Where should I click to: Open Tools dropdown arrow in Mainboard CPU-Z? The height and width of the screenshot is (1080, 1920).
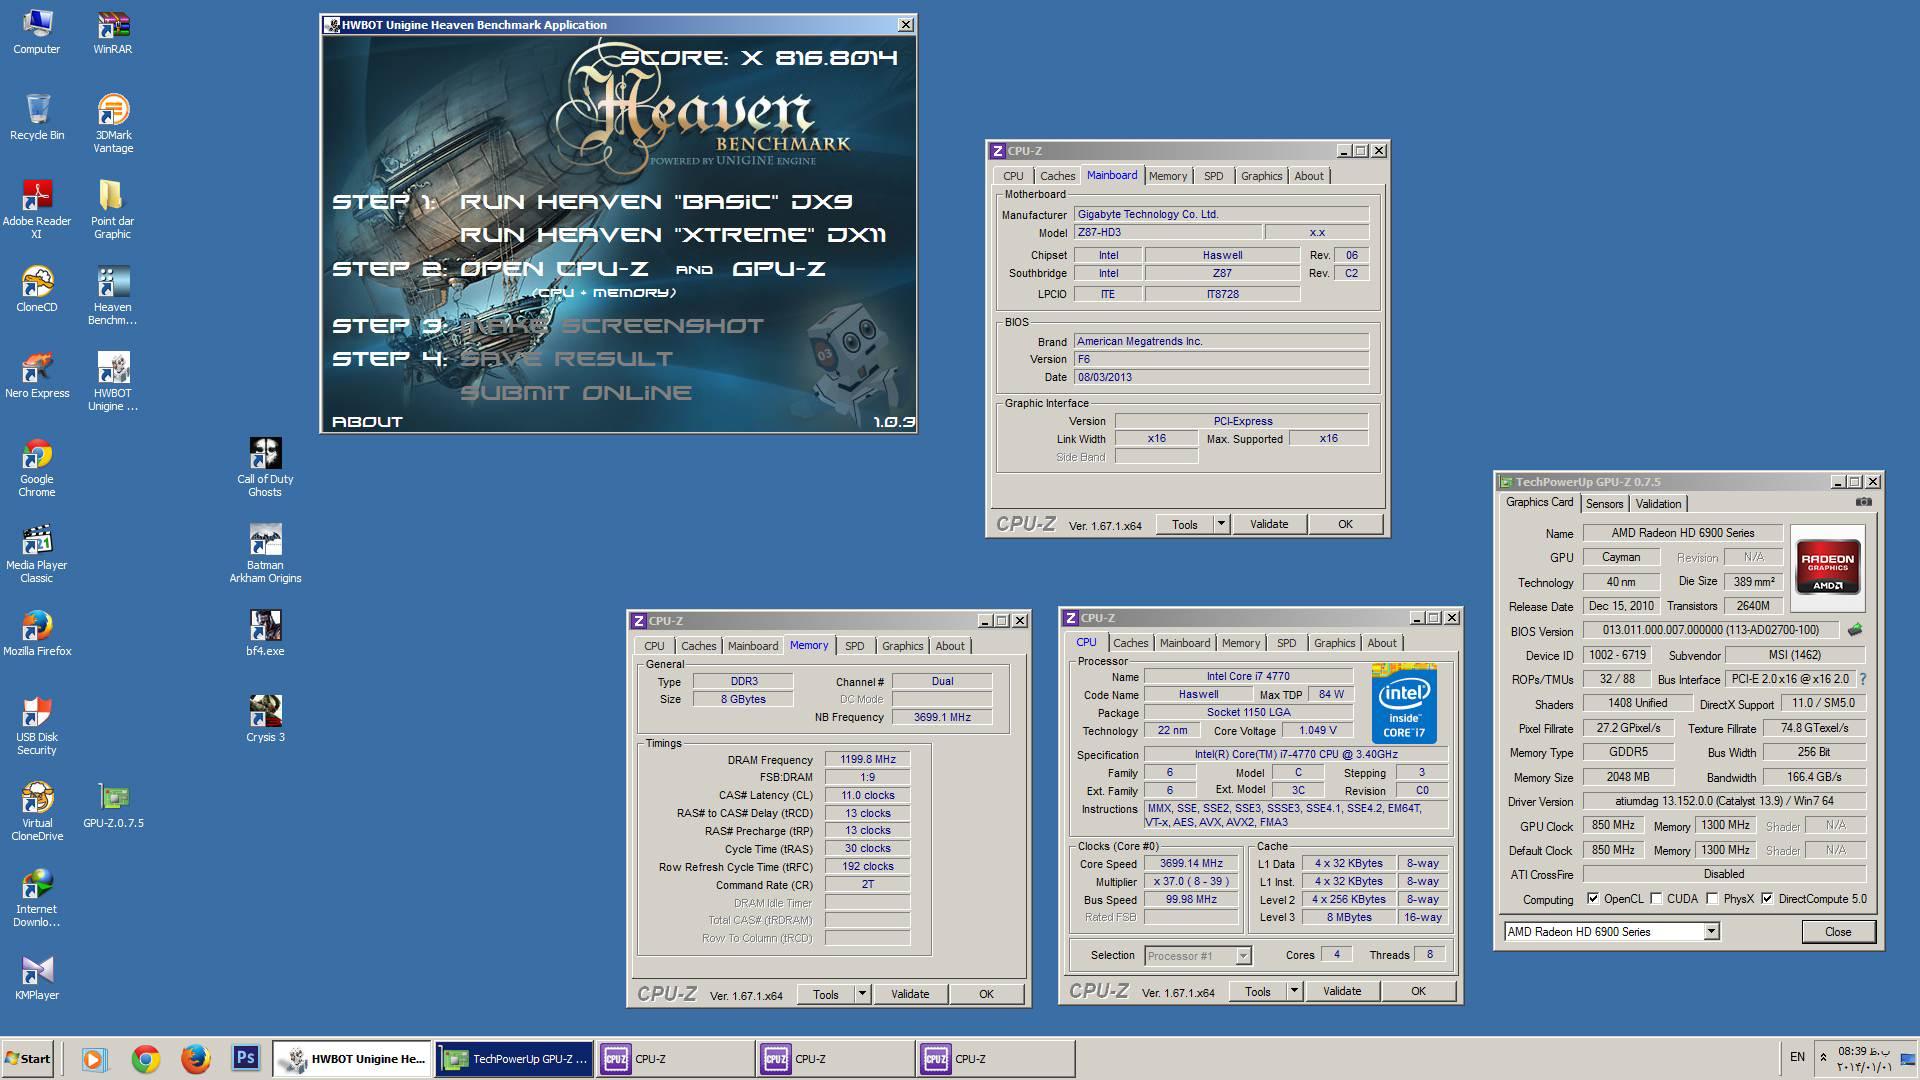click(x=1221, y=524)
